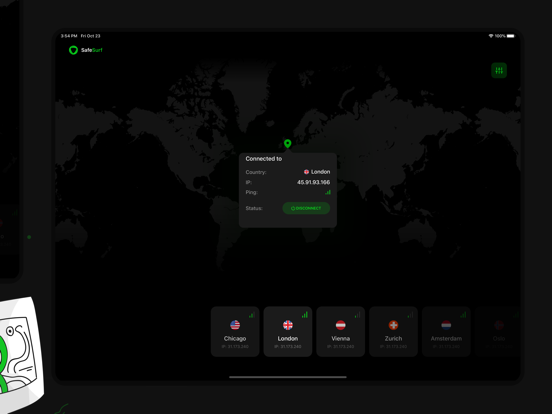Screen dimensions: 552x414
Task: Click the home indicator bar at bottom
Action: click(x=288, y=377)
